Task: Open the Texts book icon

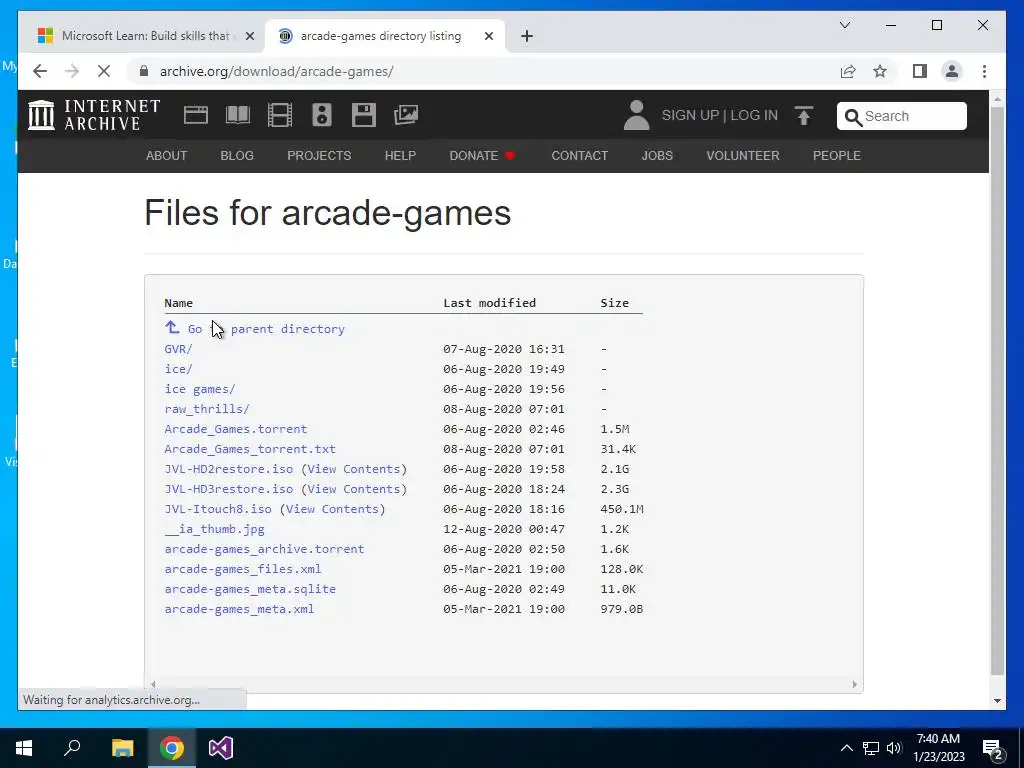Action: pyautogui.click(x=238, y=115)
